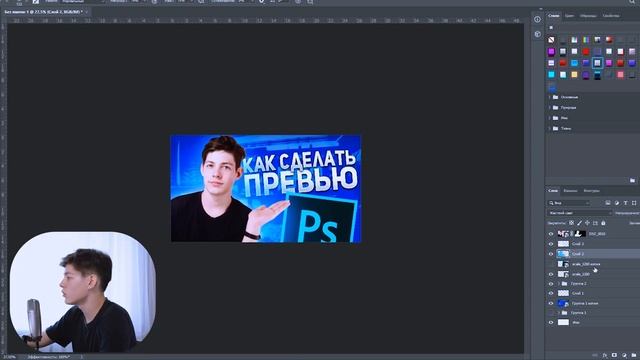Click the thumbnail preview image on the canvas

pos(266,189)
